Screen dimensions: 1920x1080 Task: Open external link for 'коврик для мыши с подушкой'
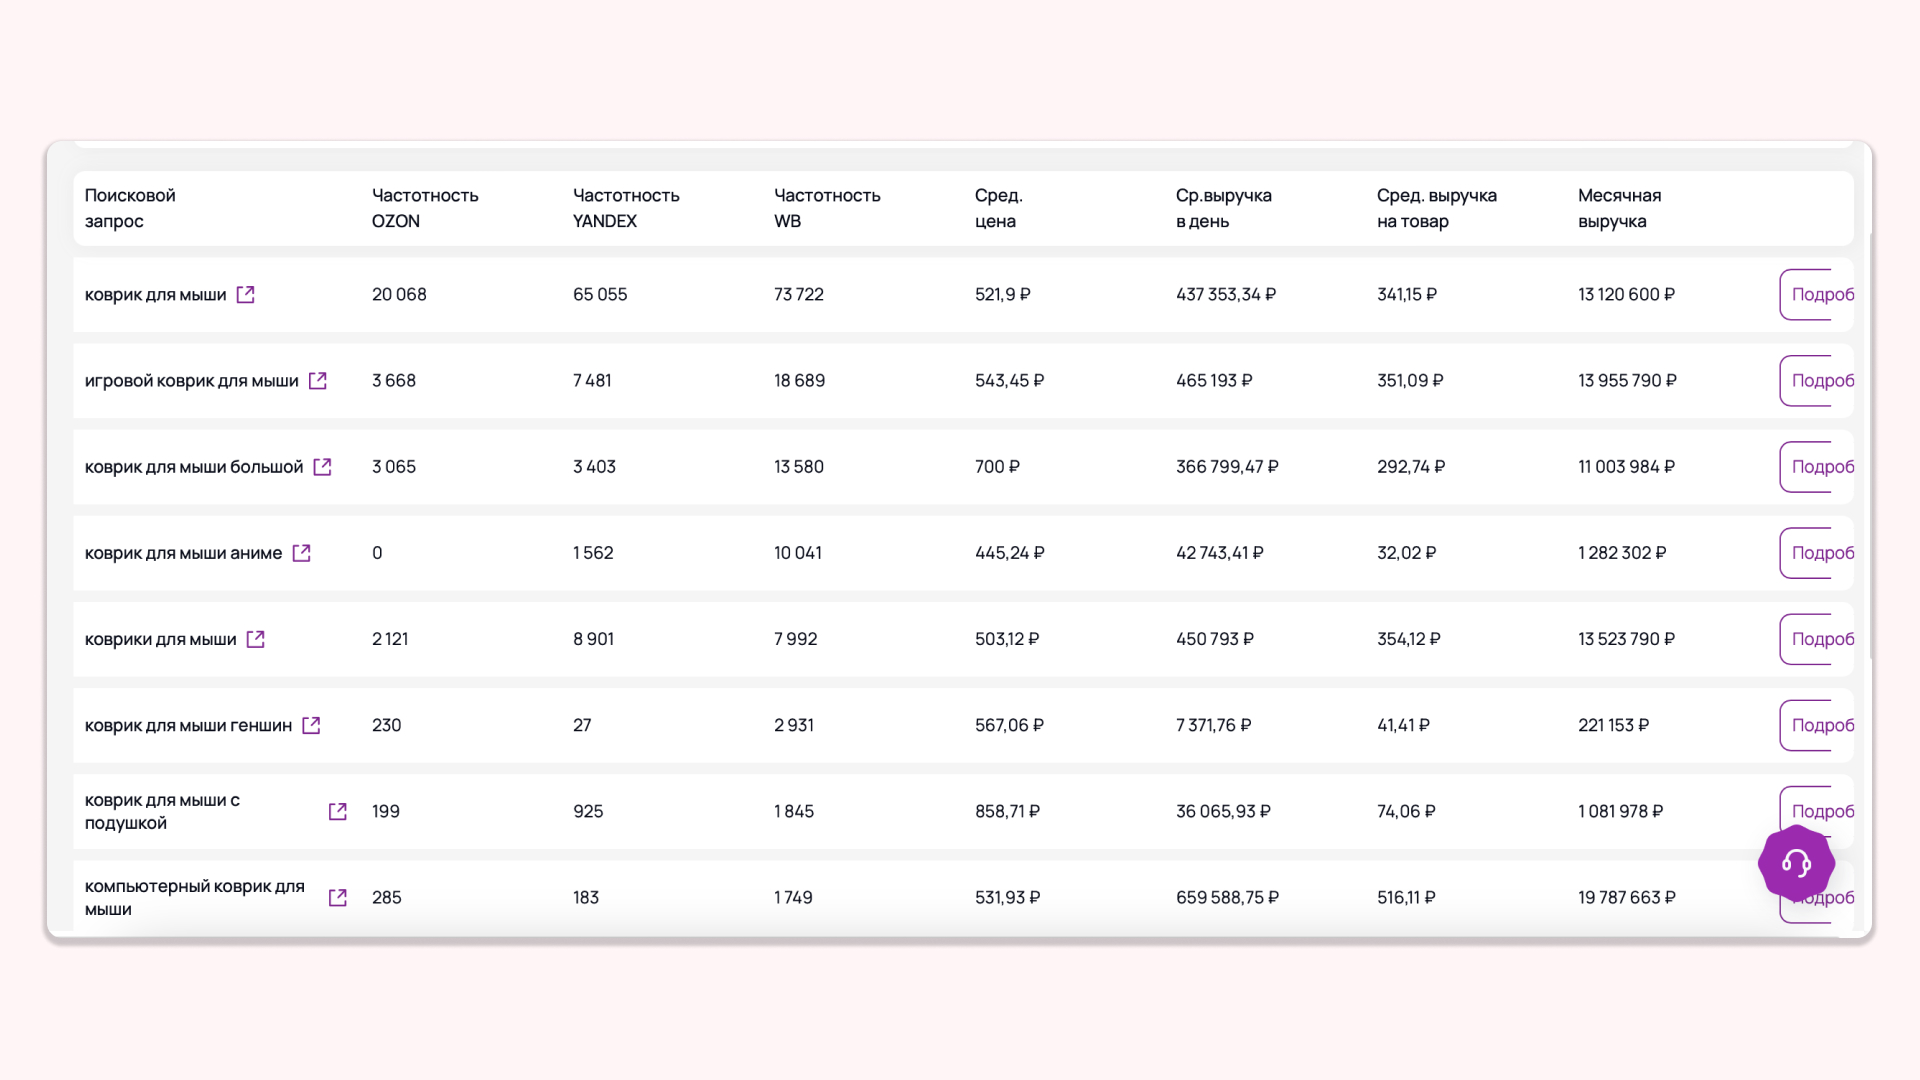point(337,811)
